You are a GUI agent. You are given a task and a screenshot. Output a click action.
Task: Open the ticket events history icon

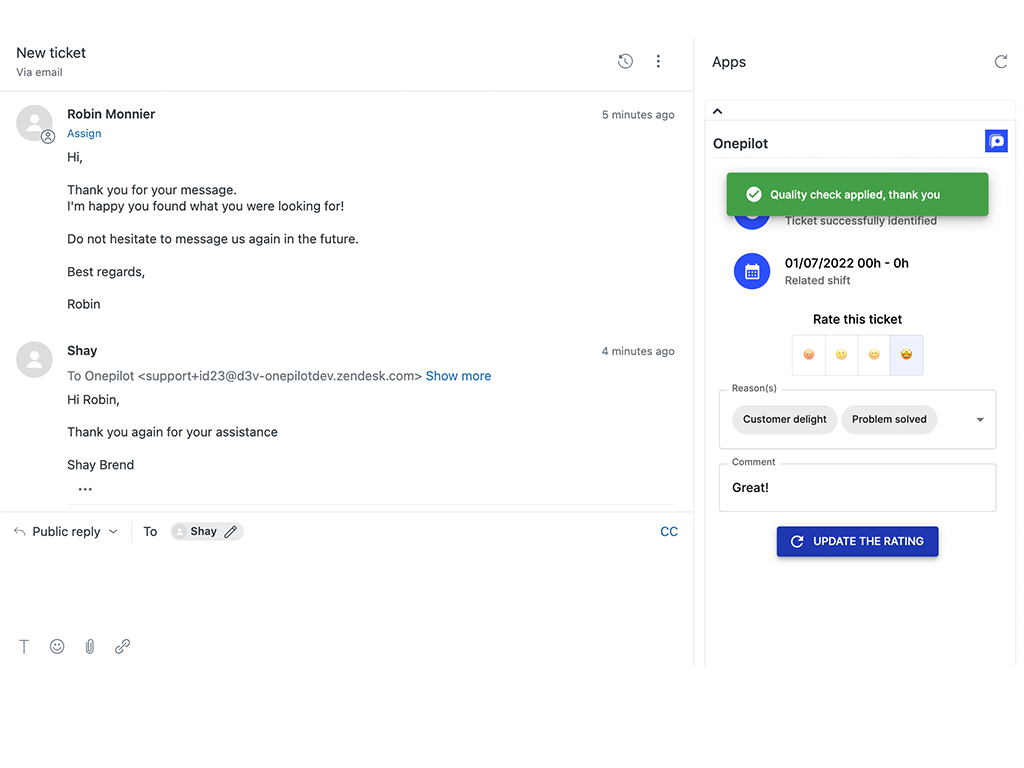[x=625, y=61]
